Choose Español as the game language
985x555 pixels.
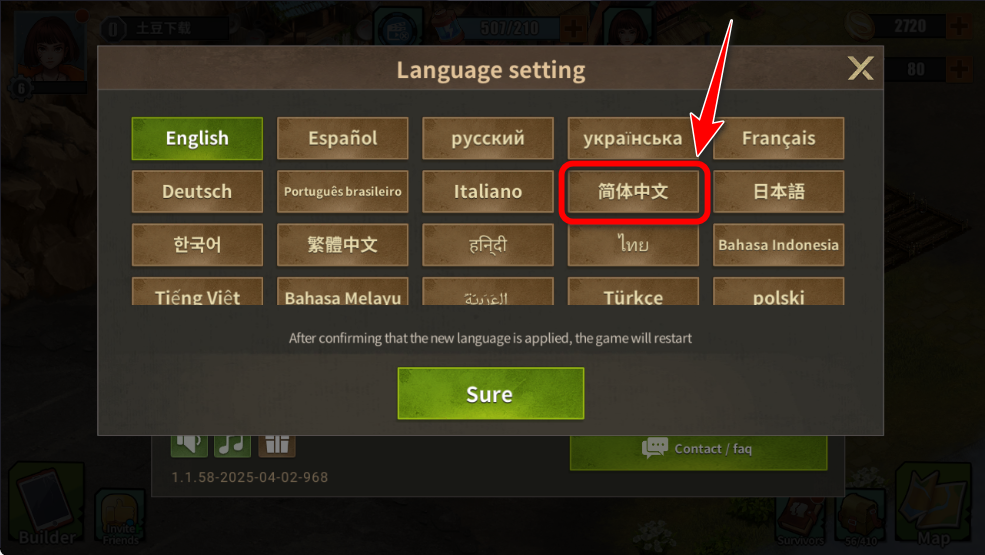tap(342, 138)
